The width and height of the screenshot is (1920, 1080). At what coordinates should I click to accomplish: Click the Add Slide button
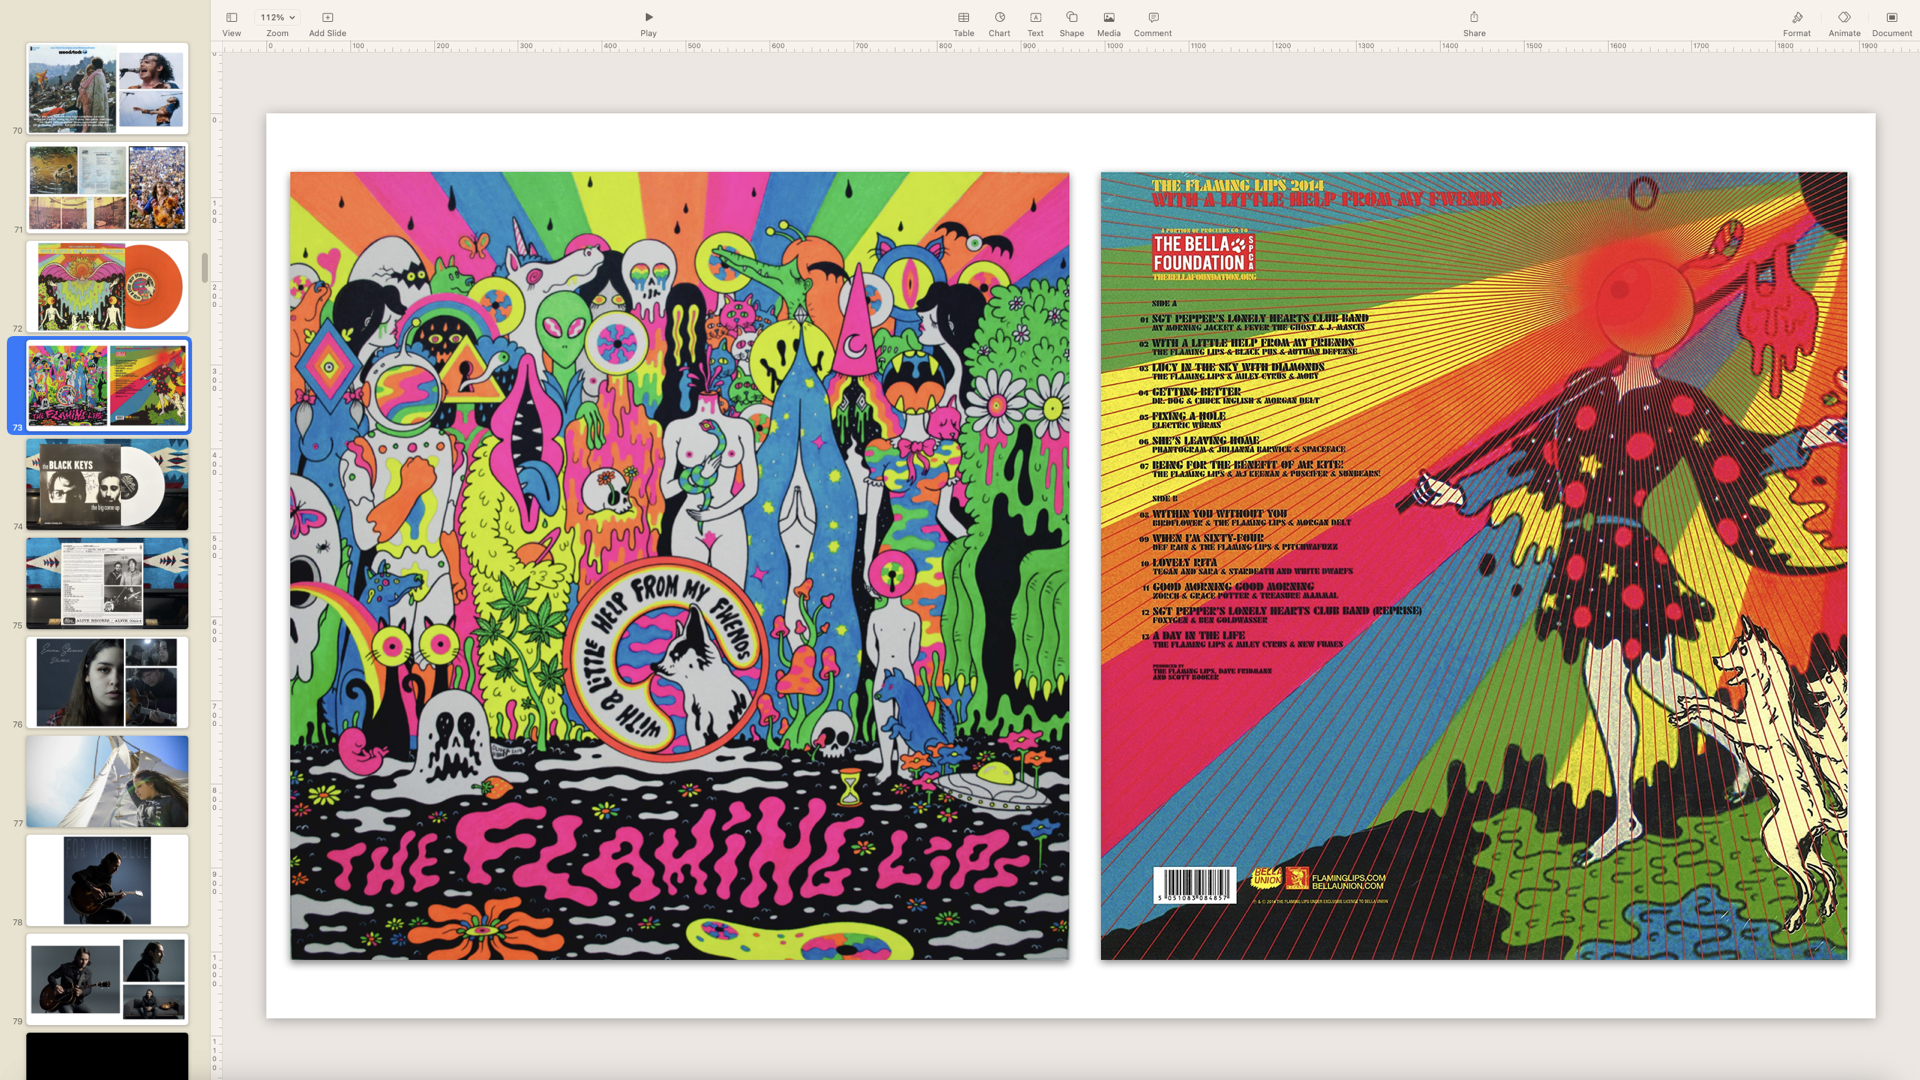pos(327,18)
